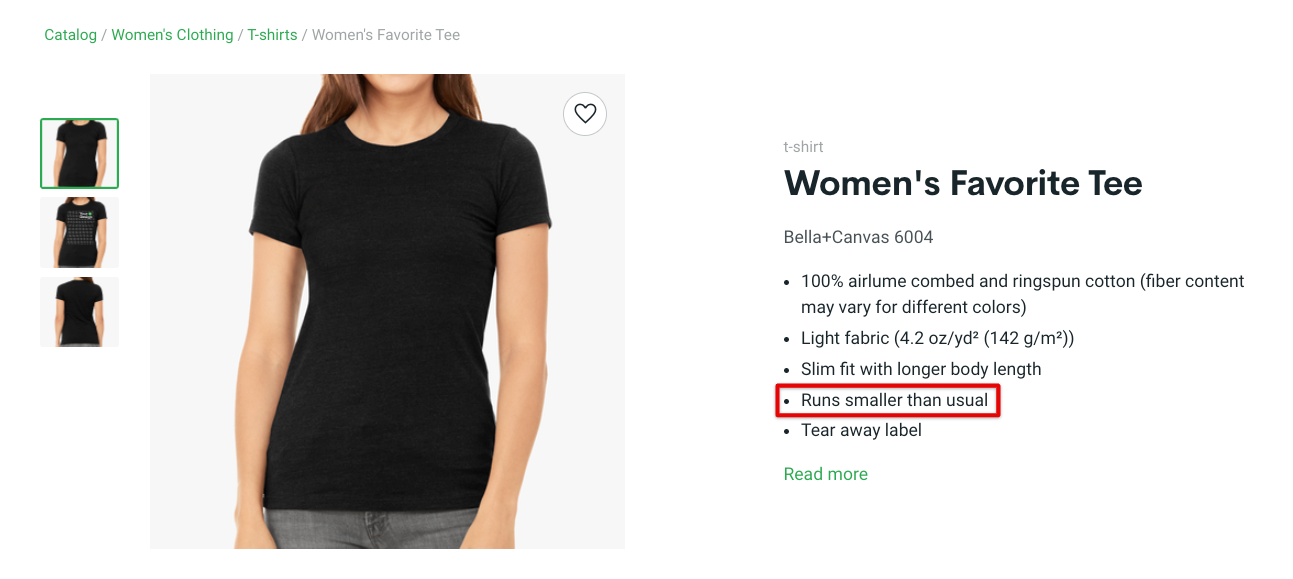Click the Light fabric weight bullet
The width and height of the screenshot is (1293, 579).
[x=937, y=338]
